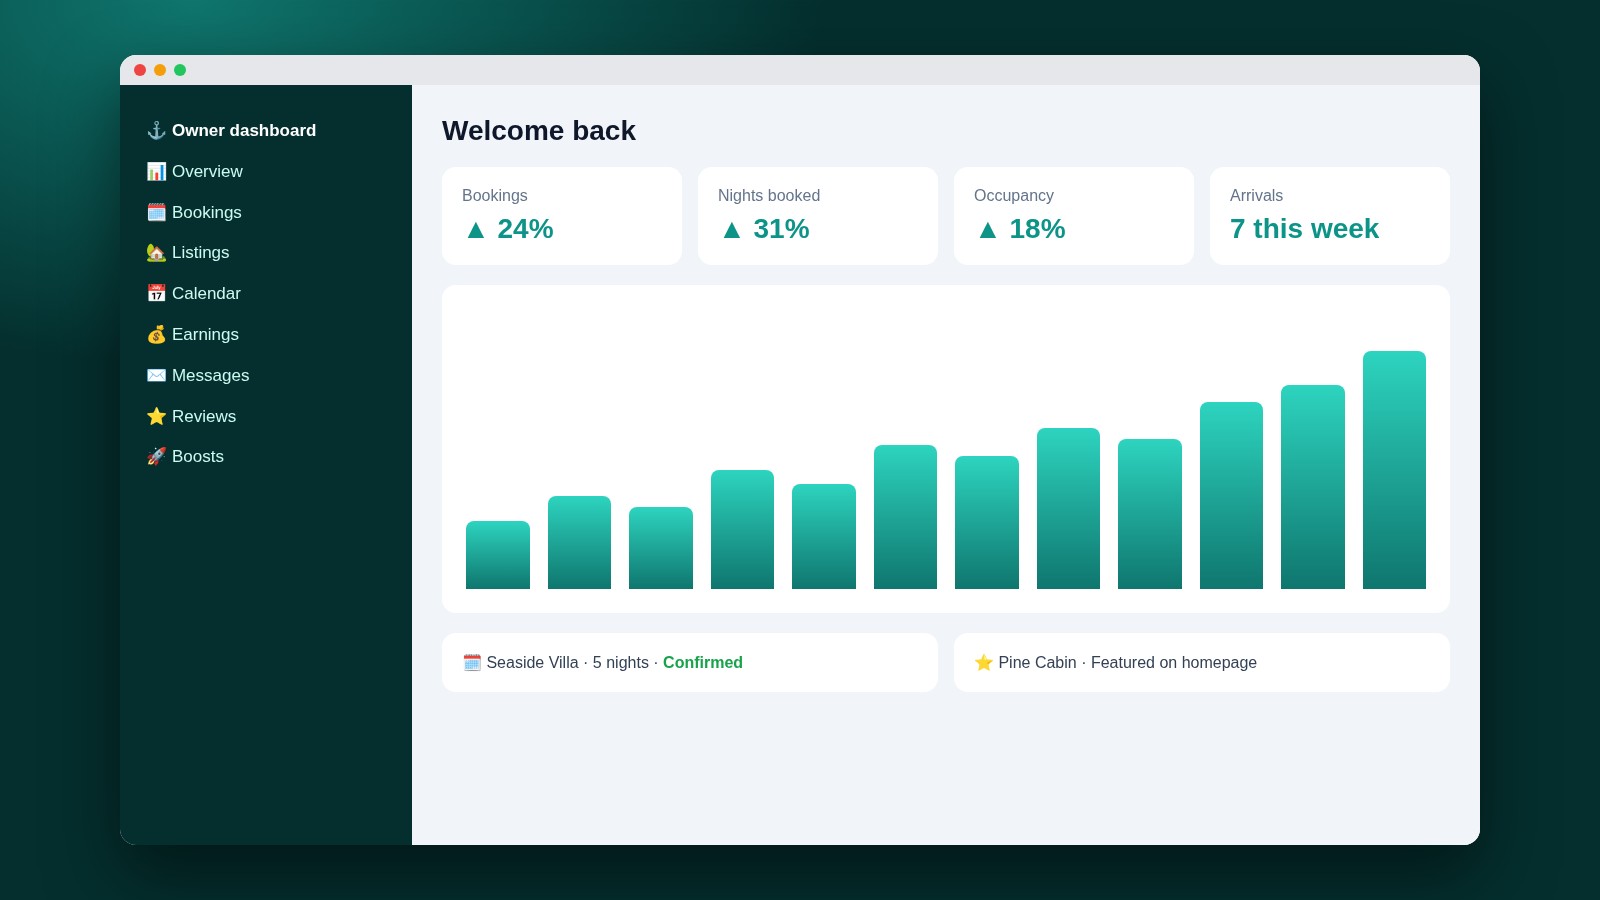Click the up arrow beside 18%
The width and height of the screenshot is (1600, 900).
coord(988,230)
